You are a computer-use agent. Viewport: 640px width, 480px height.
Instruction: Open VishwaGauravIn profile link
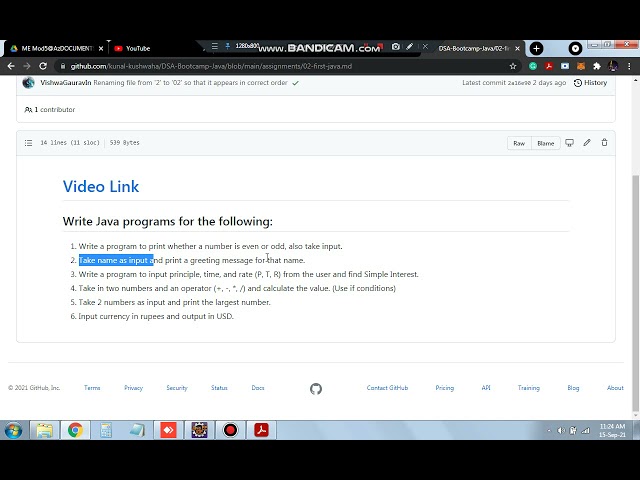click(x=66, y=83)
